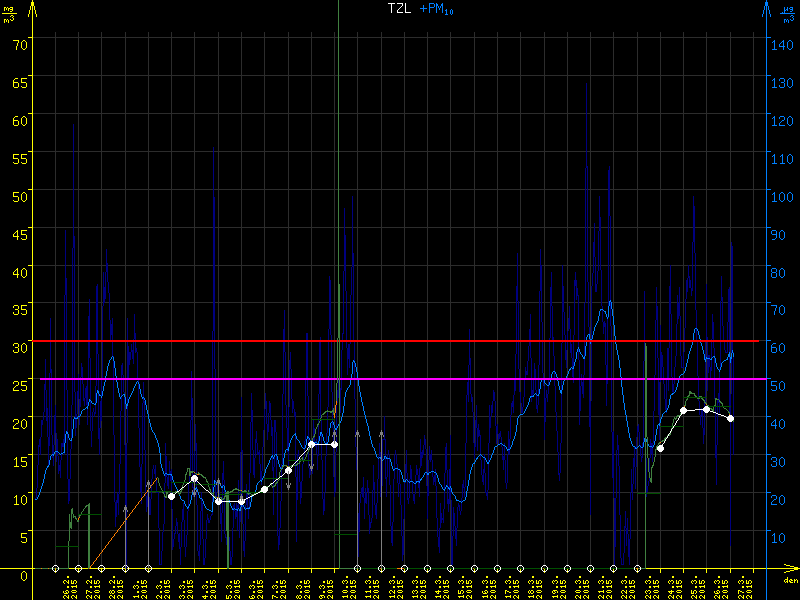Click the 10.3.2015 date label

point(347,587)
